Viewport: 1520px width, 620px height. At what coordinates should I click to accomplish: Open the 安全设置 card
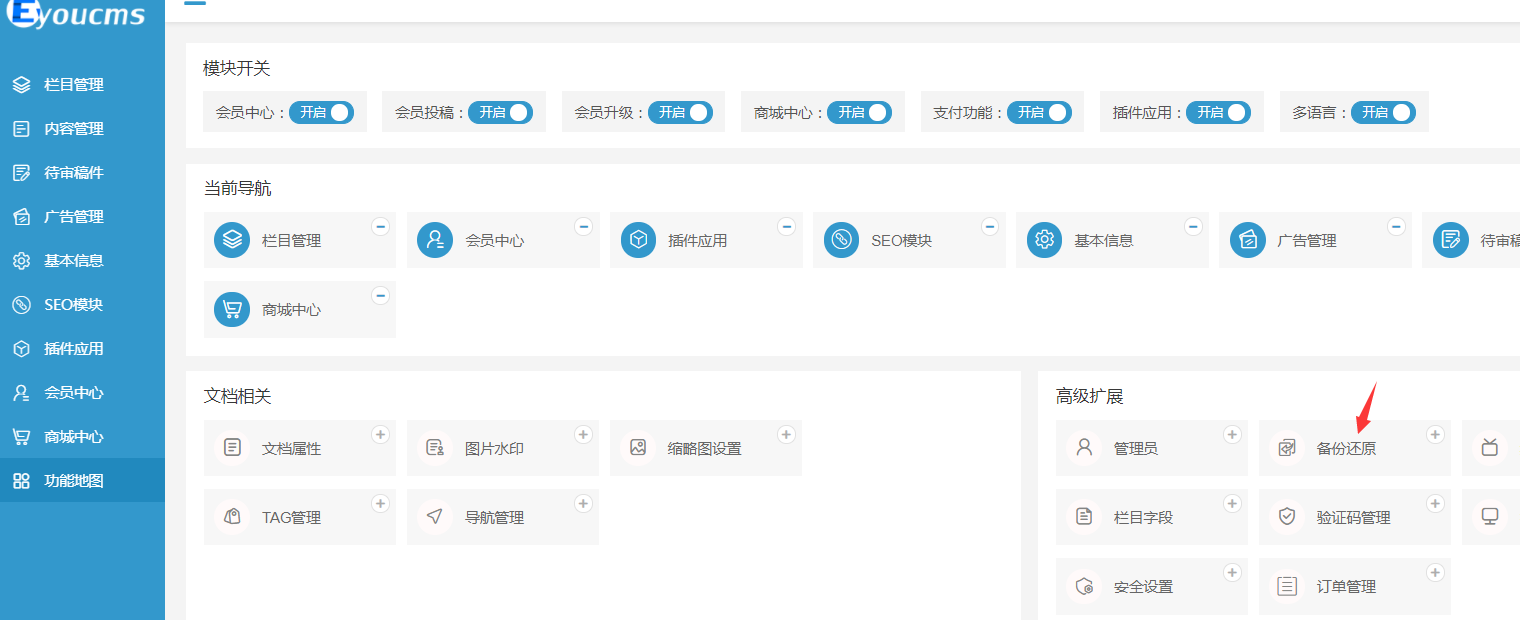tap(1143, 587)
